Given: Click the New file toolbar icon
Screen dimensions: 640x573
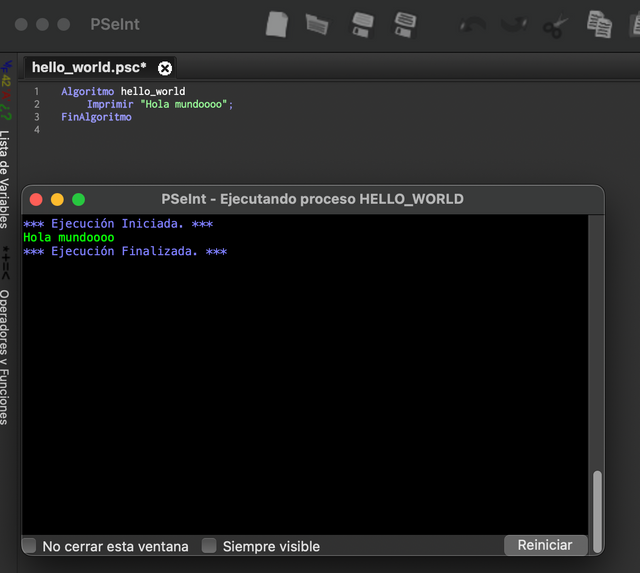Looking at the screenshot, I should pyautogui.click(x=277, y=24).
